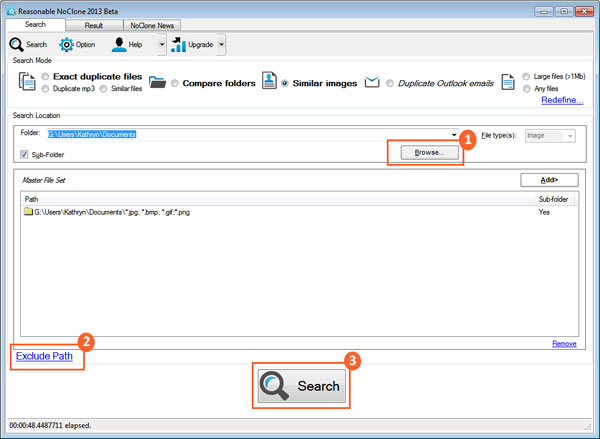Click the toolbar Search magnifier icon
Viewport: 600px width, 439px height.
16,45
